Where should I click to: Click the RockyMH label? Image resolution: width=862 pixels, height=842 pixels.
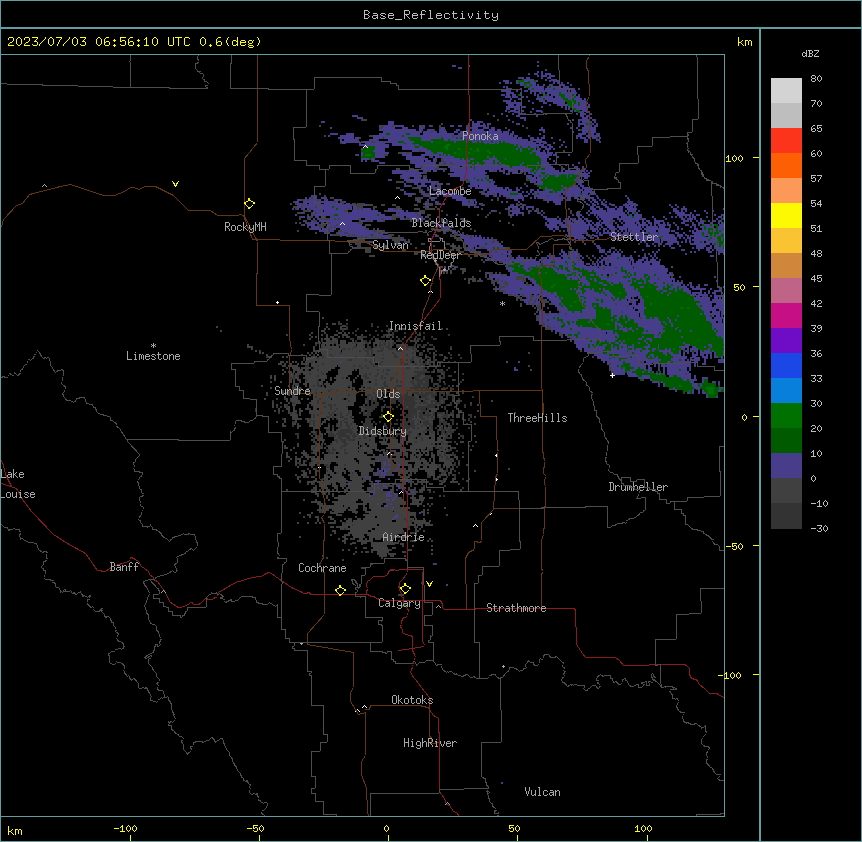click(245, 227)
